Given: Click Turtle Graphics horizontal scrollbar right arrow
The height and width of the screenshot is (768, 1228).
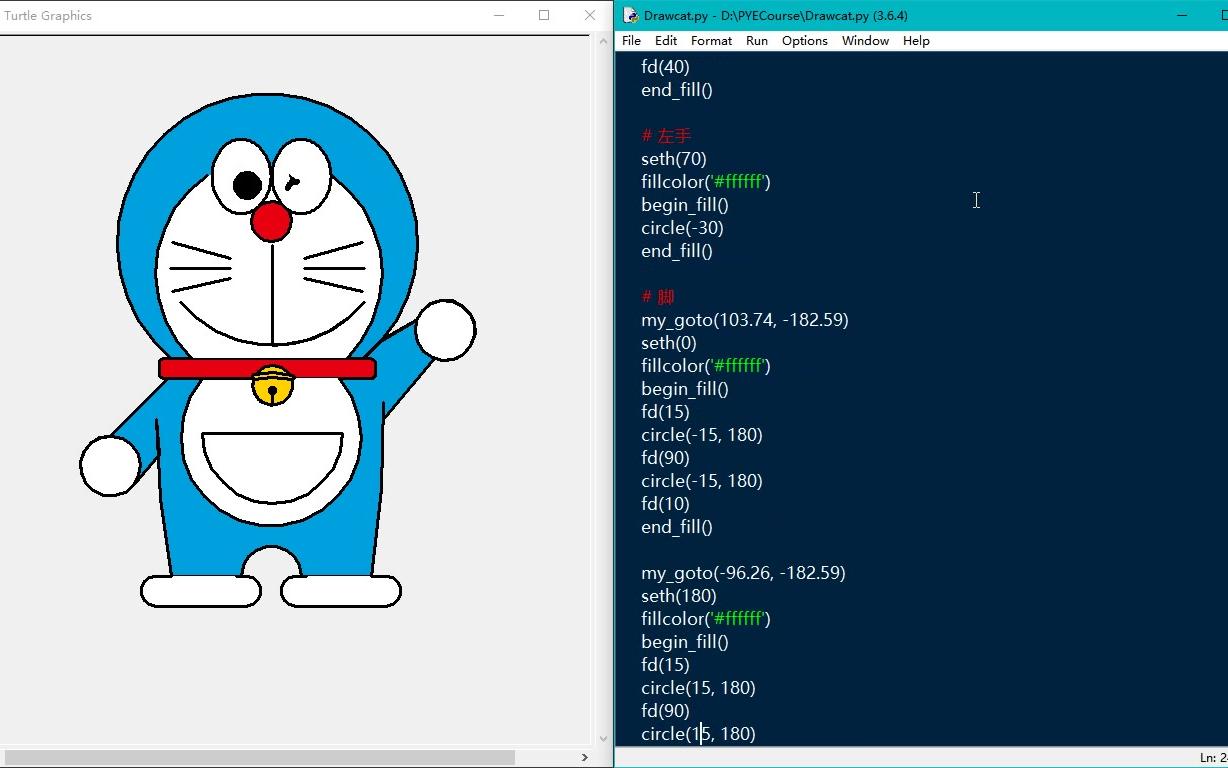Looking at the screenshot, I should point(585,757).
